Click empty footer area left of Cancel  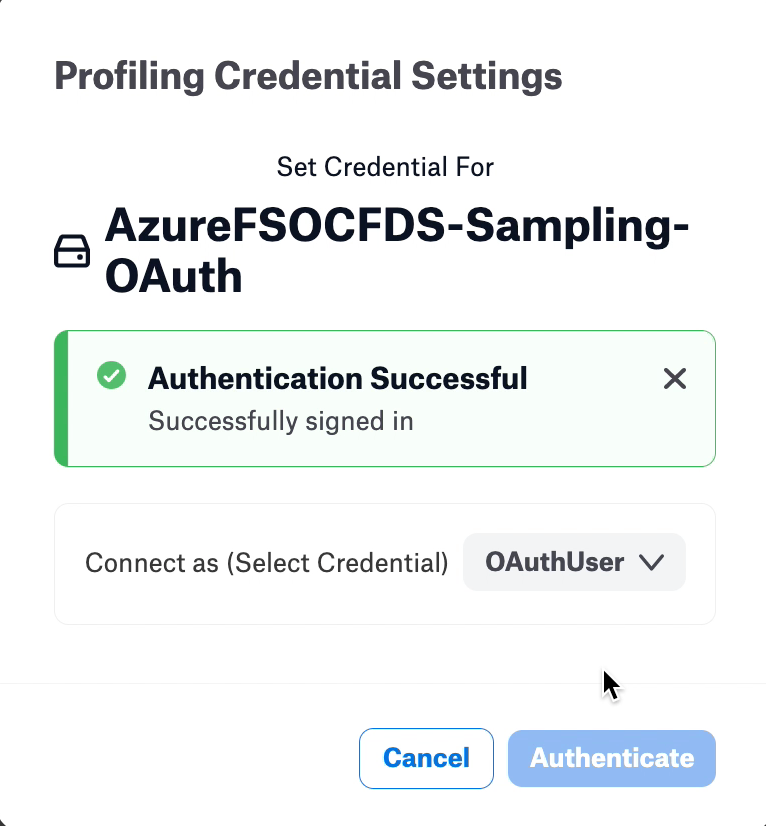pos(179,758)
